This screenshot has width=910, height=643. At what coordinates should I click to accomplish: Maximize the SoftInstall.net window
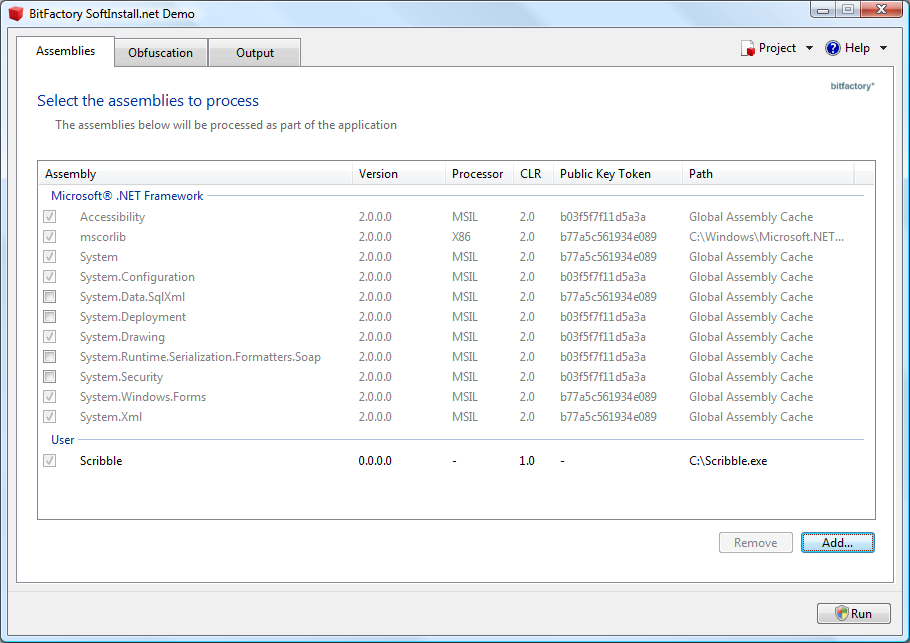tap(848, 9)
